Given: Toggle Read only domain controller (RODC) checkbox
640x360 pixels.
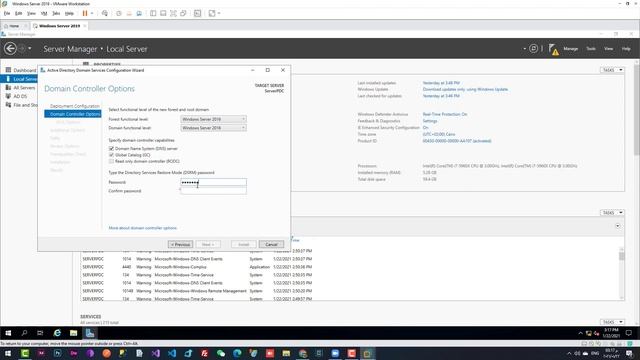Looking at the screenshot, I should click(111, 161).
